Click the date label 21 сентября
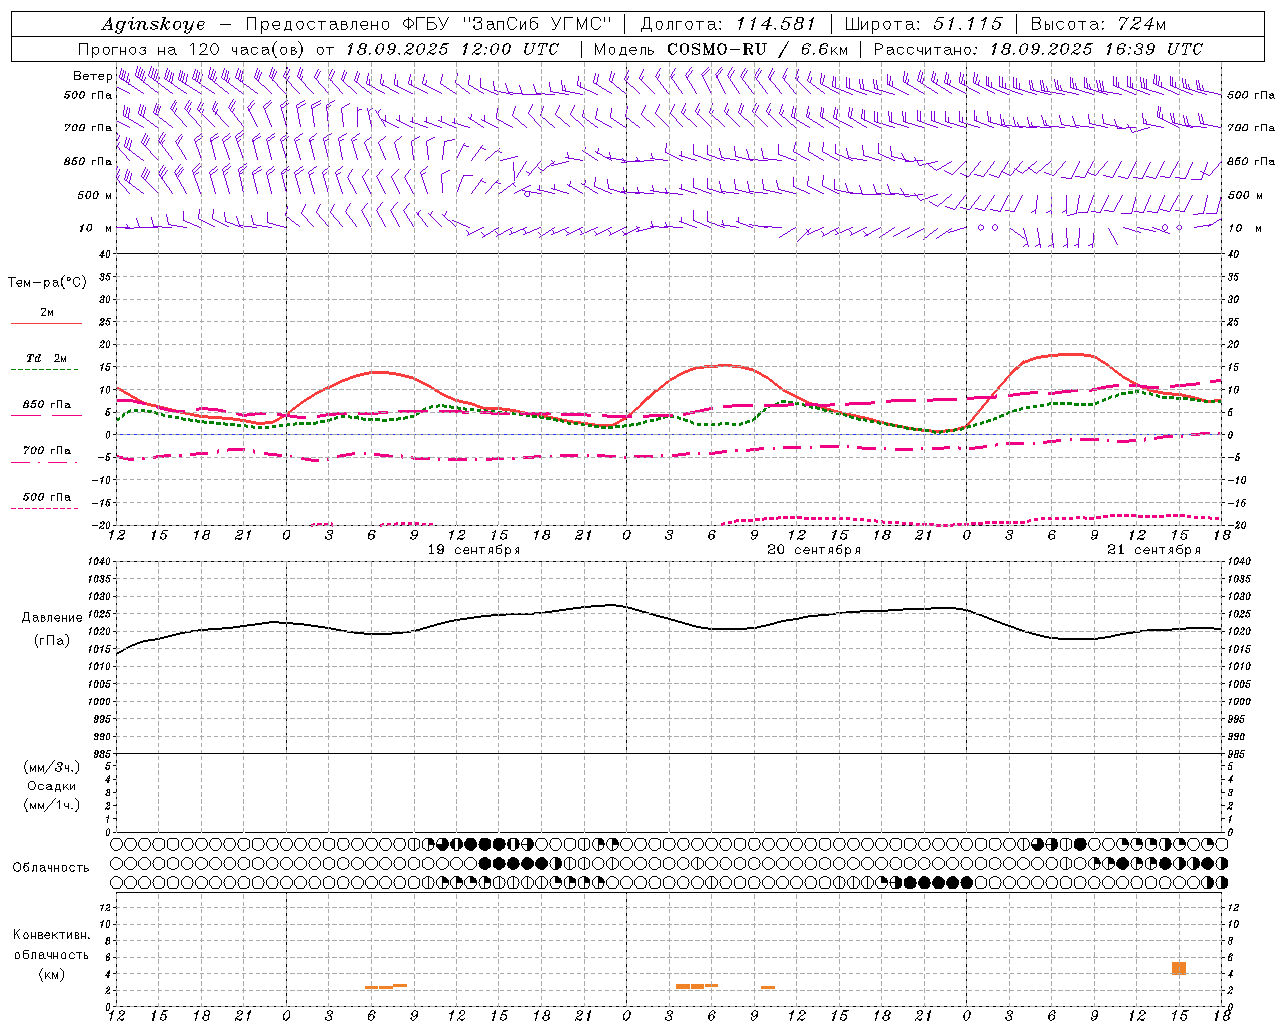Viewport: 1280px width, 1024px height. tap(1154, 550)
